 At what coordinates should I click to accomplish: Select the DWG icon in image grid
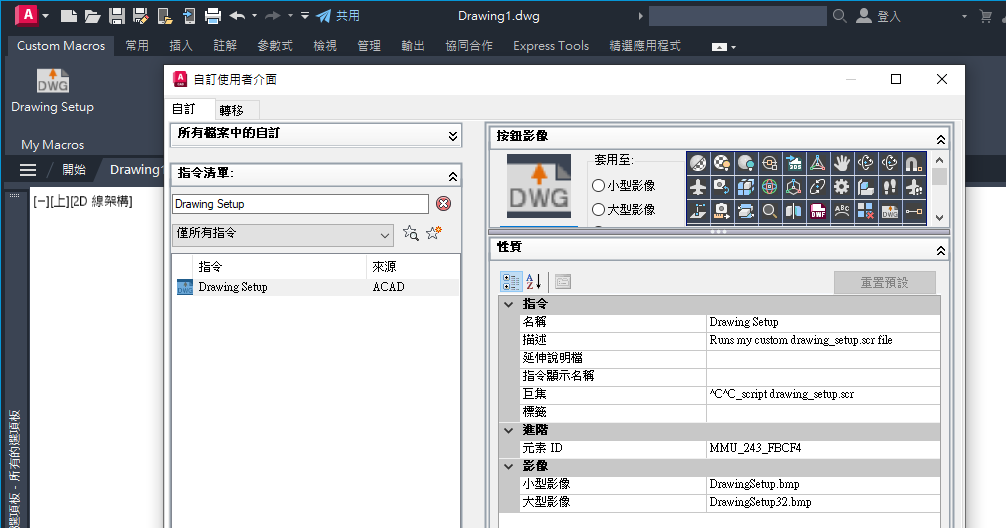pos(890,211)
